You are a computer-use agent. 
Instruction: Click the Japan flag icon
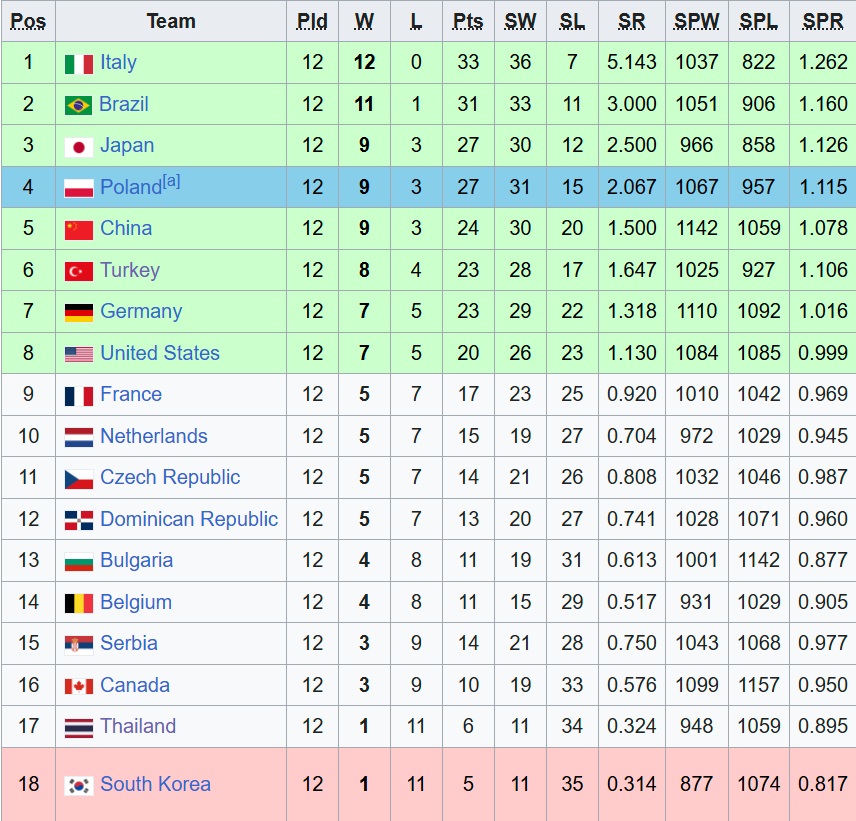(79, 147)
